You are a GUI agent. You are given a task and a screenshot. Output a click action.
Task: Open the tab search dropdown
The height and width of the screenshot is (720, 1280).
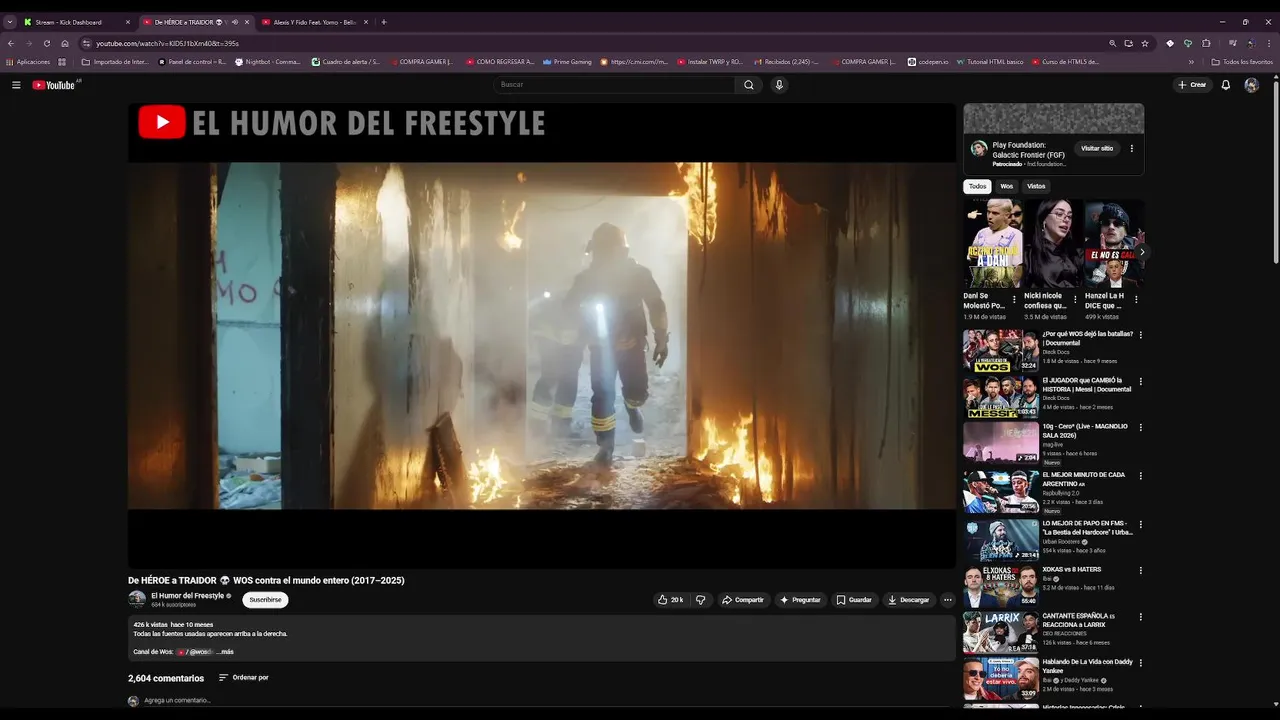tap(10, 22)
